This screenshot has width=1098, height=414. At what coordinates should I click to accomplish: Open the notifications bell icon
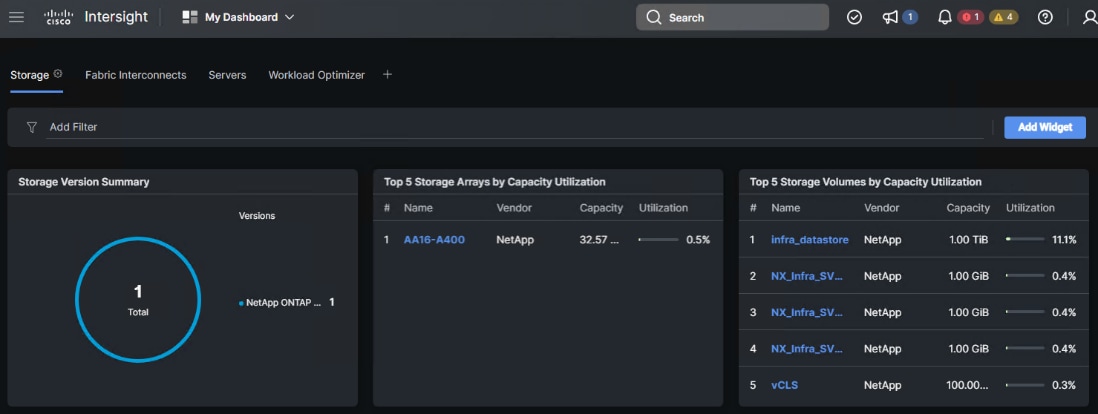944,17
